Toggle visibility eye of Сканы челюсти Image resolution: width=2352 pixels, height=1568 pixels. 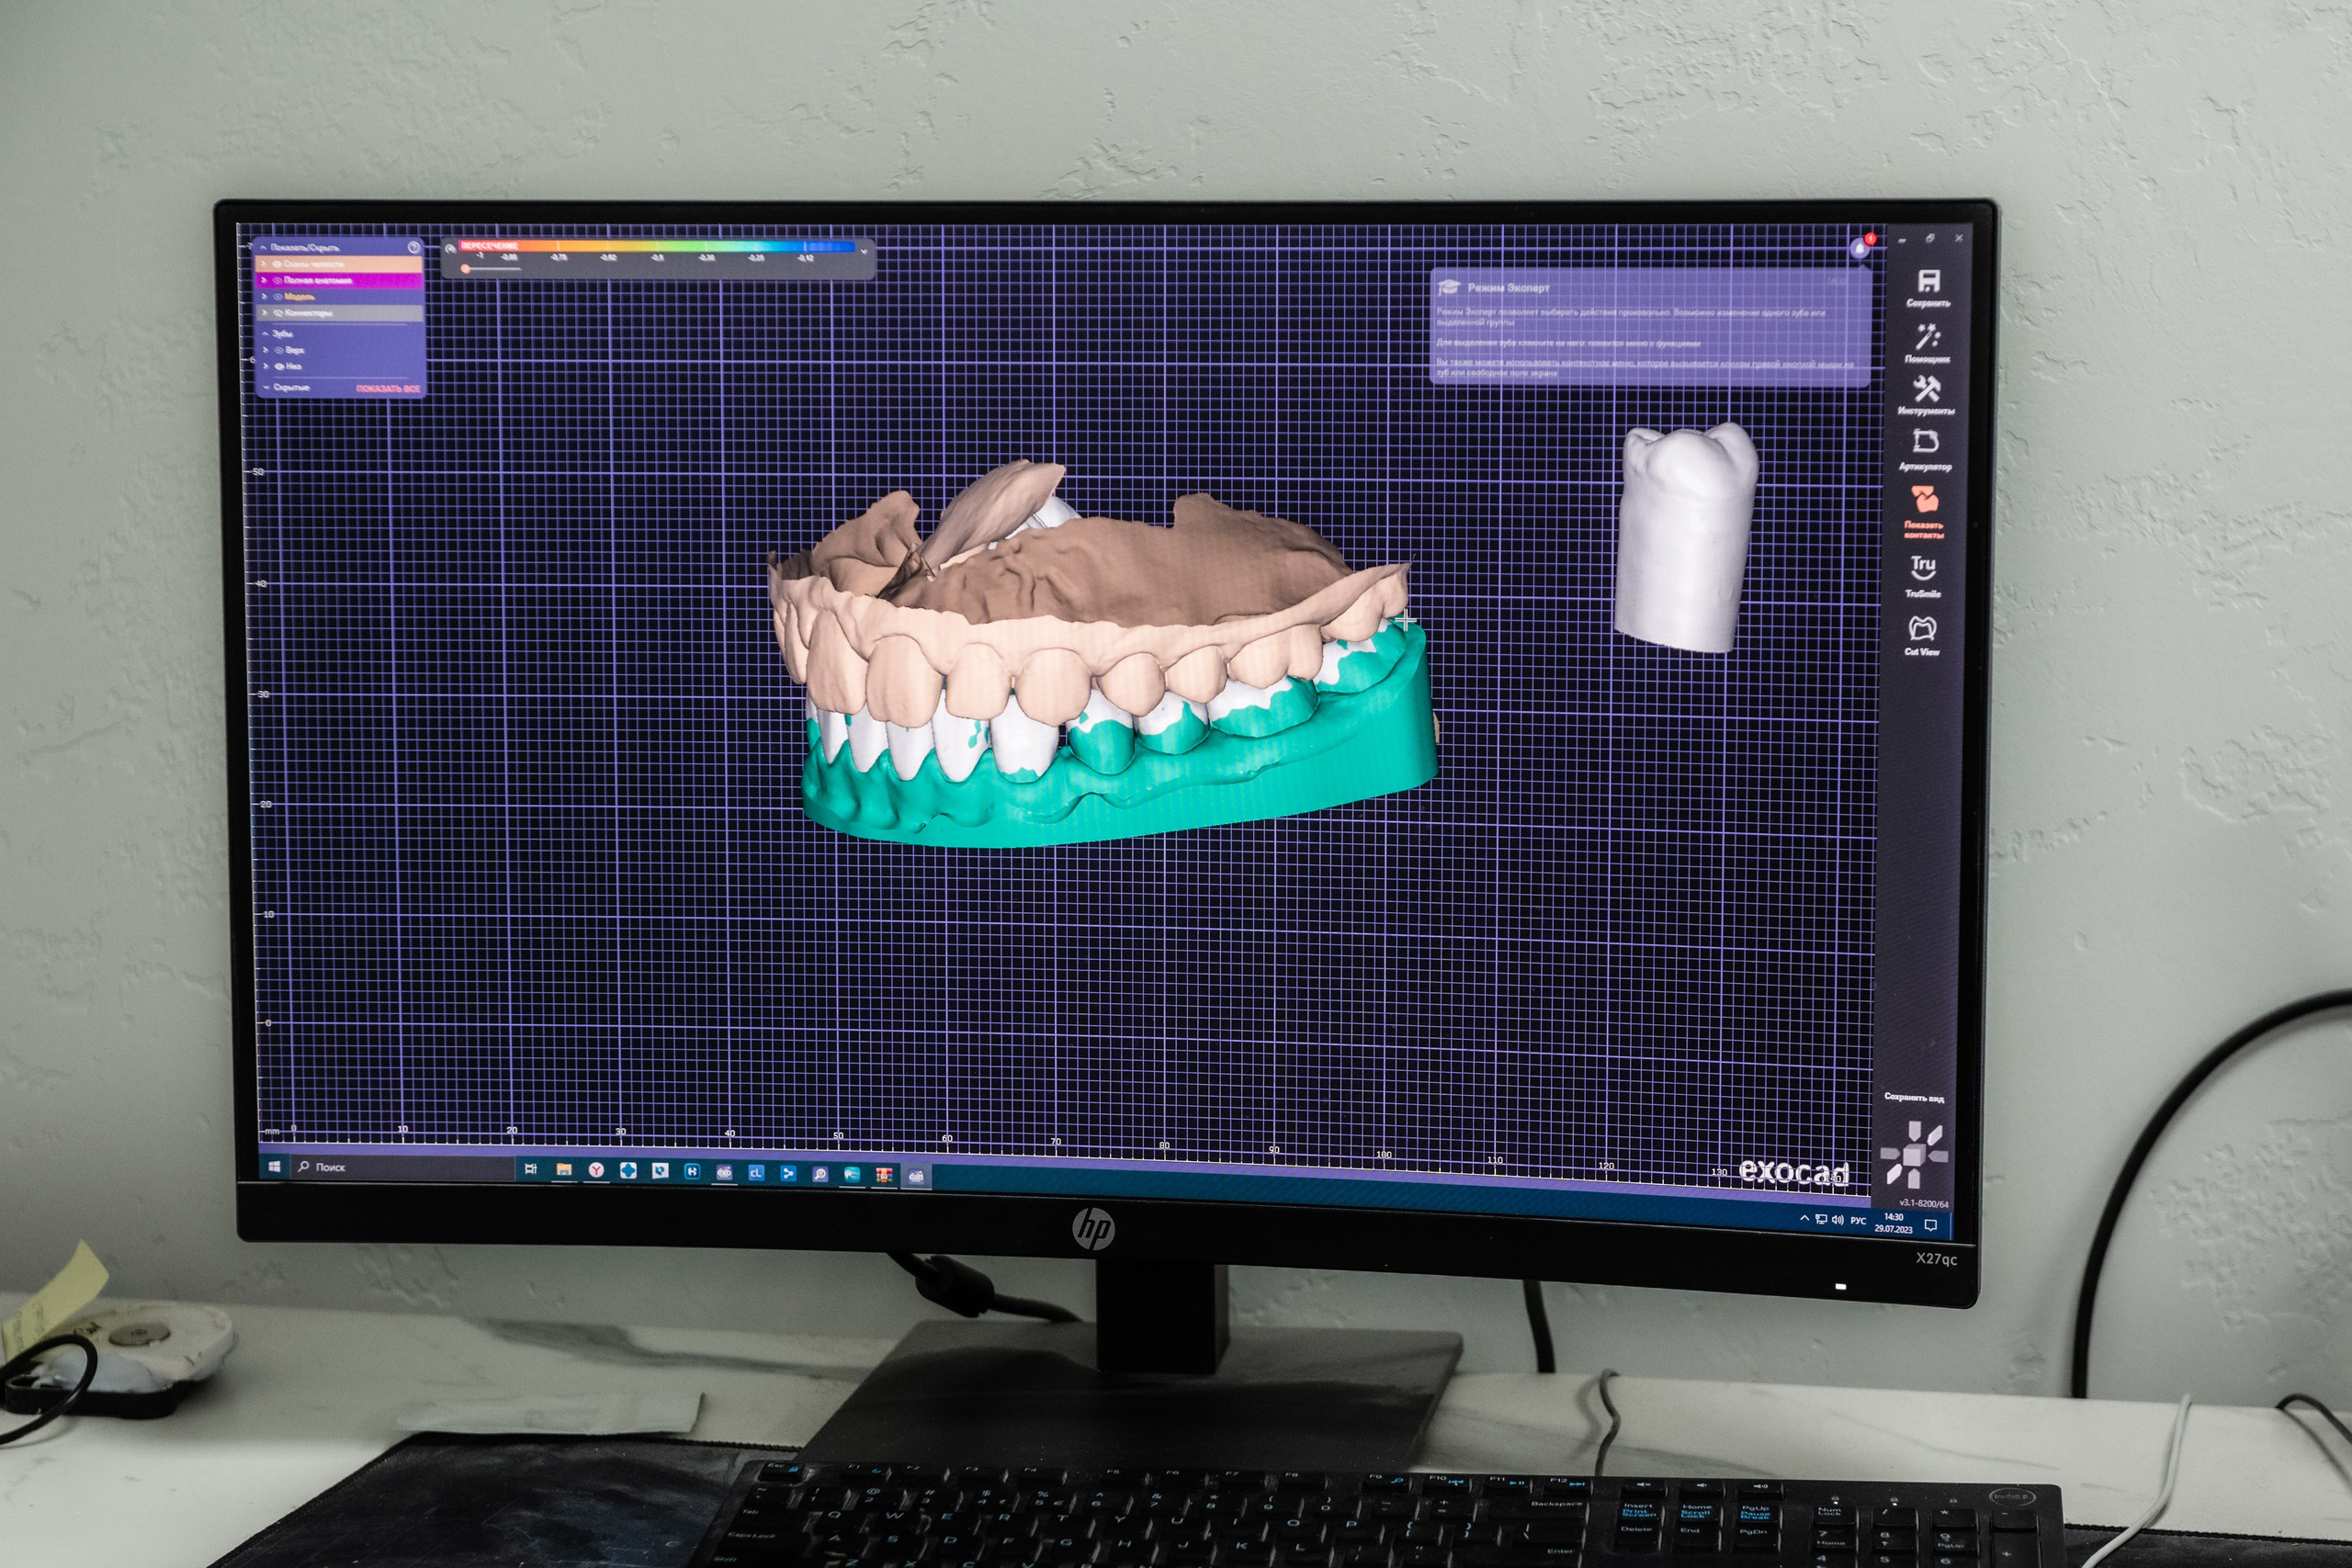coord(277,264)
